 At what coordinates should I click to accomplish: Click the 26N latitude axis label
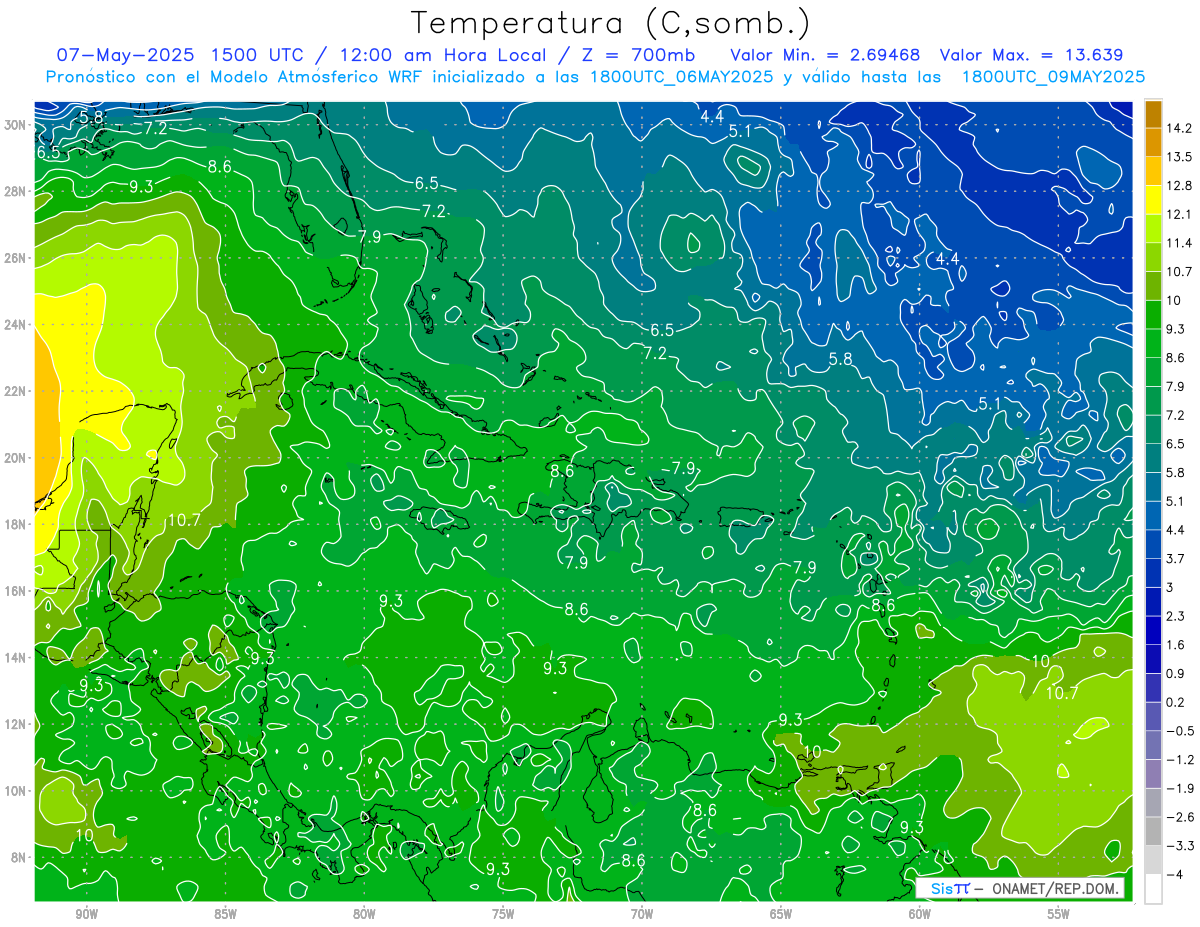pos(17,258)
